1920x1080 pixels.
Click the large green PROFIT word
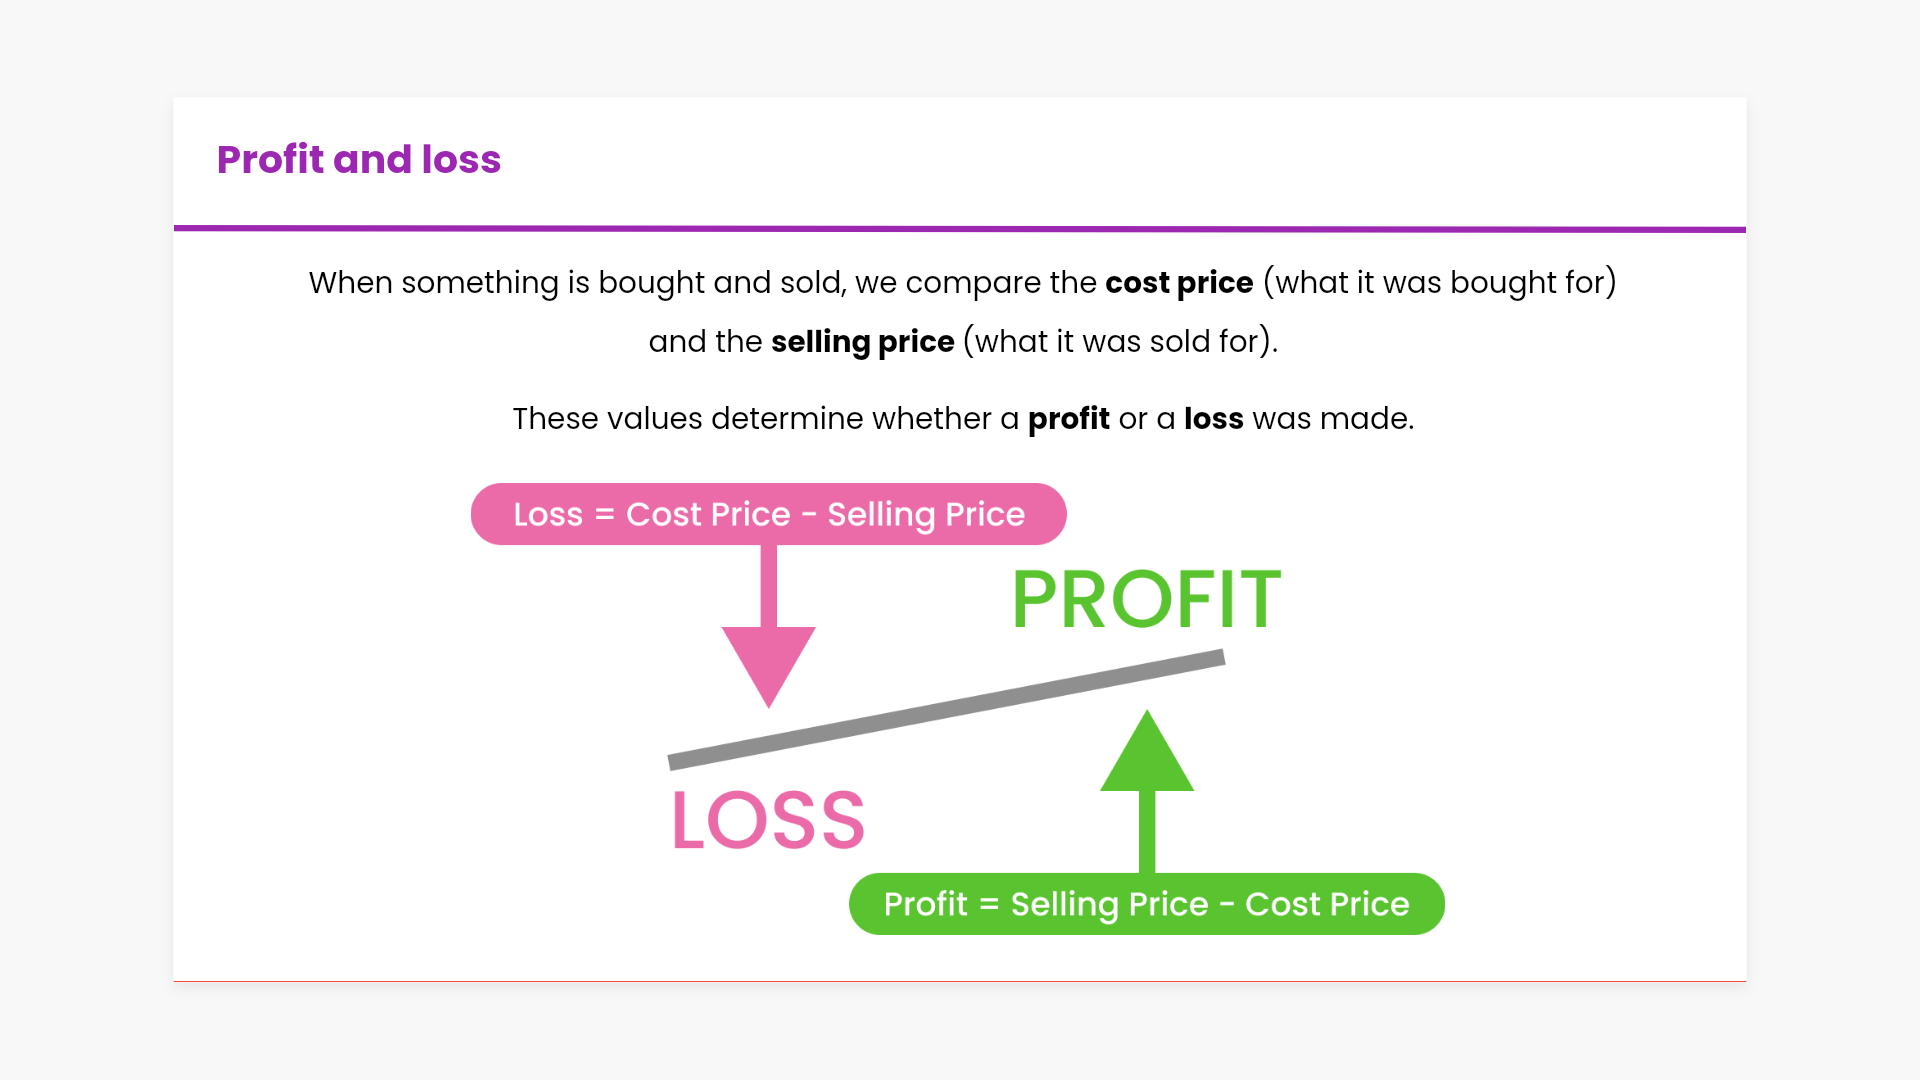pyautogui.click(x=1146, y=600)
